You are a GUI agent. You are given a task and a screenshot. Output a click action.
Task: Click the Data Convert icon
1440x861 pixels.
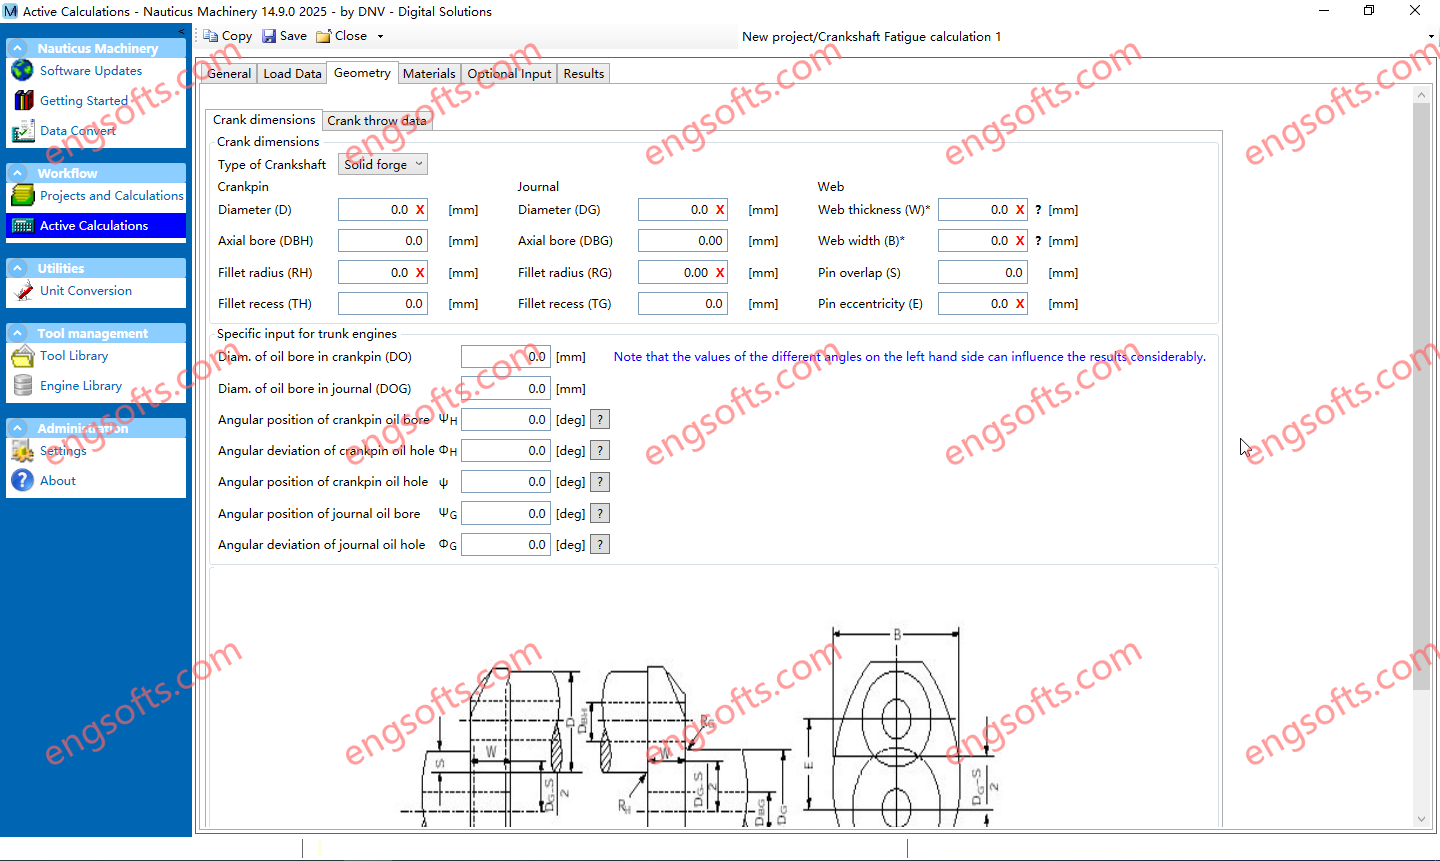pos(23,131)
